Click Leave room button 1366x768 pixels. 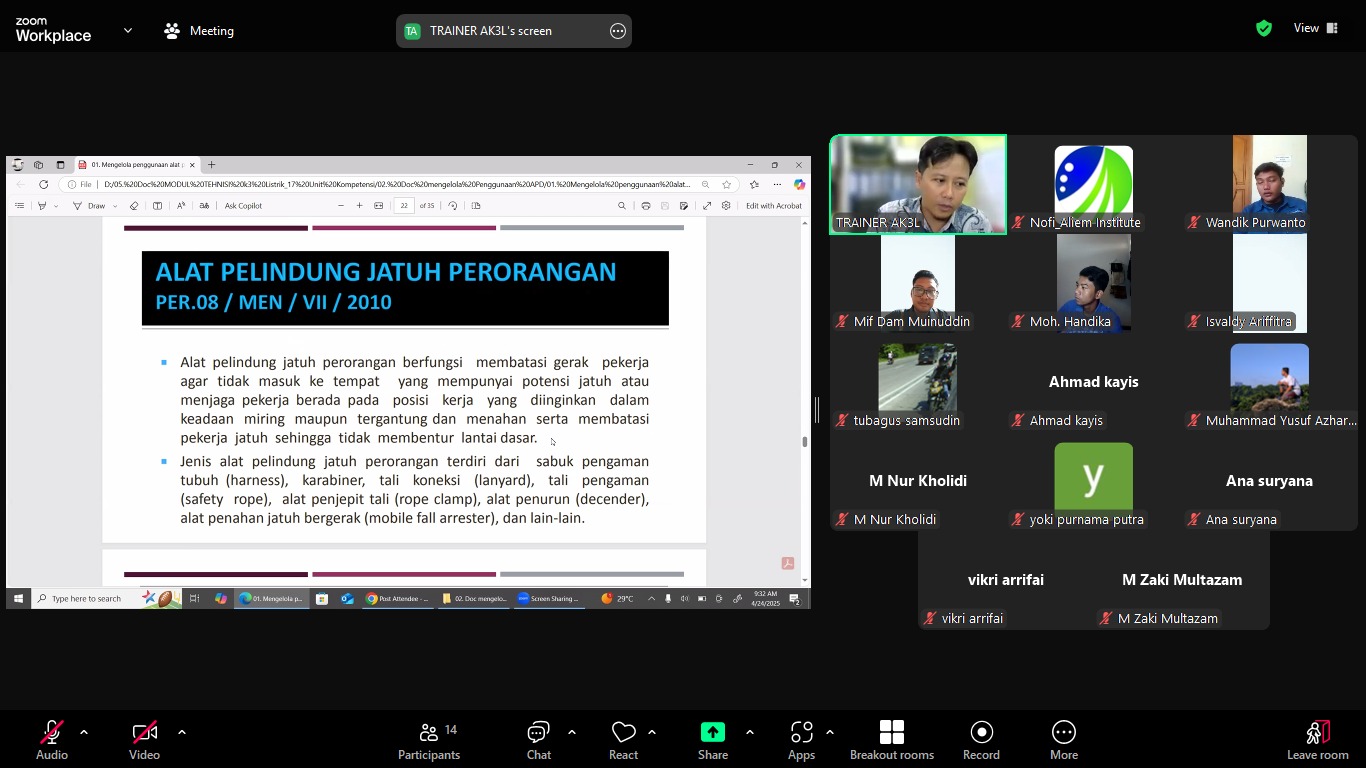tap(1317, 740)
